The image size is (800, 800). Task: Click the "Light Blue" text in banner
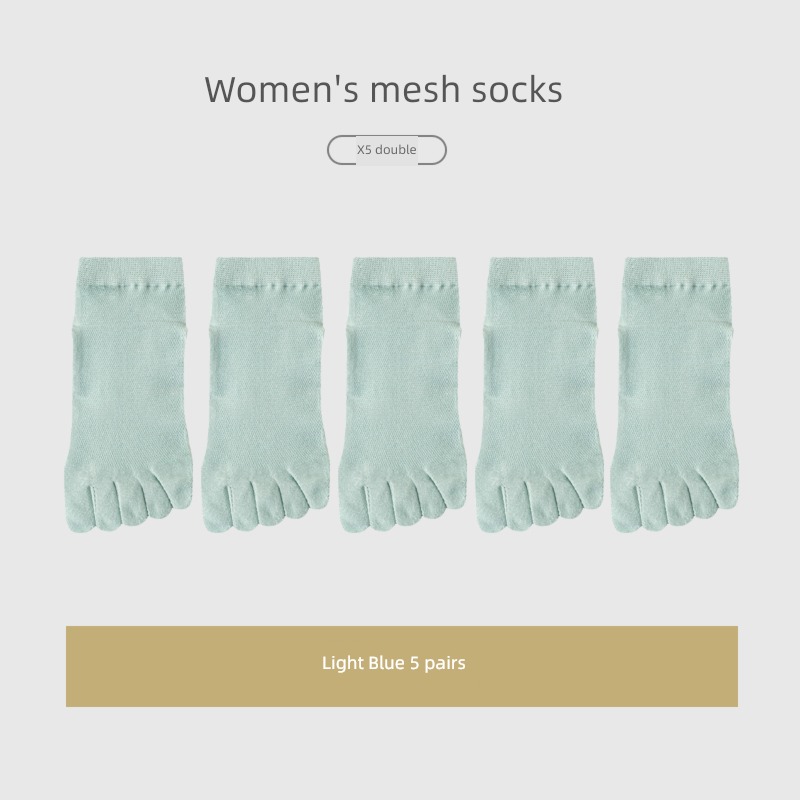pos(364,663)
